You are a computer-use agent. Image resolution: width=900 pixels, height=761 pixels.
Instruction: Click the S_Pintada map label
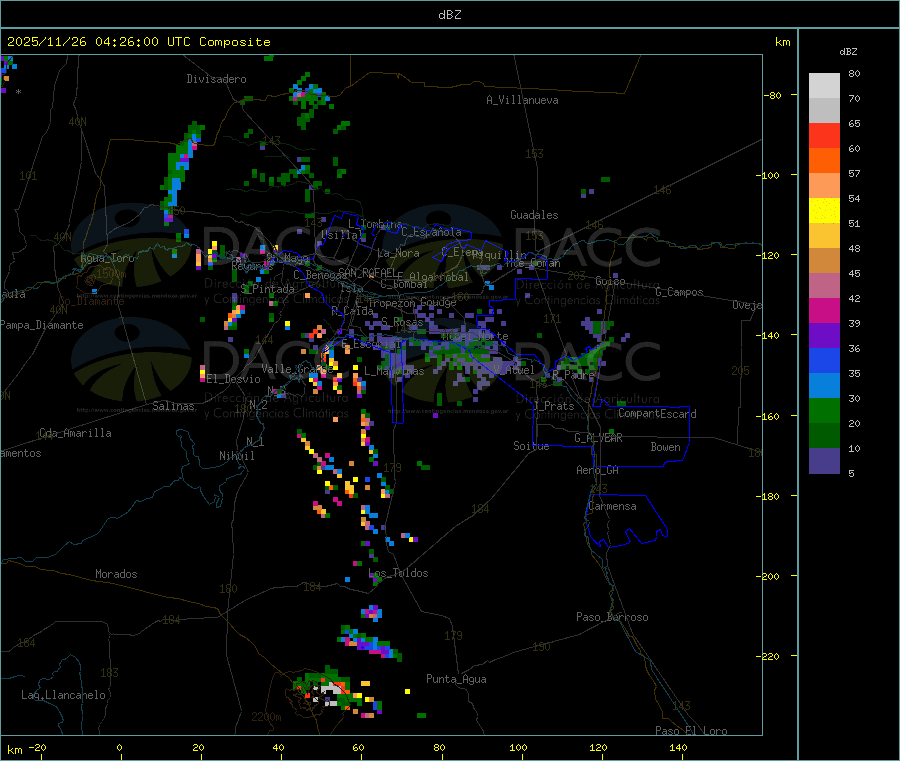tap(267, 289)
